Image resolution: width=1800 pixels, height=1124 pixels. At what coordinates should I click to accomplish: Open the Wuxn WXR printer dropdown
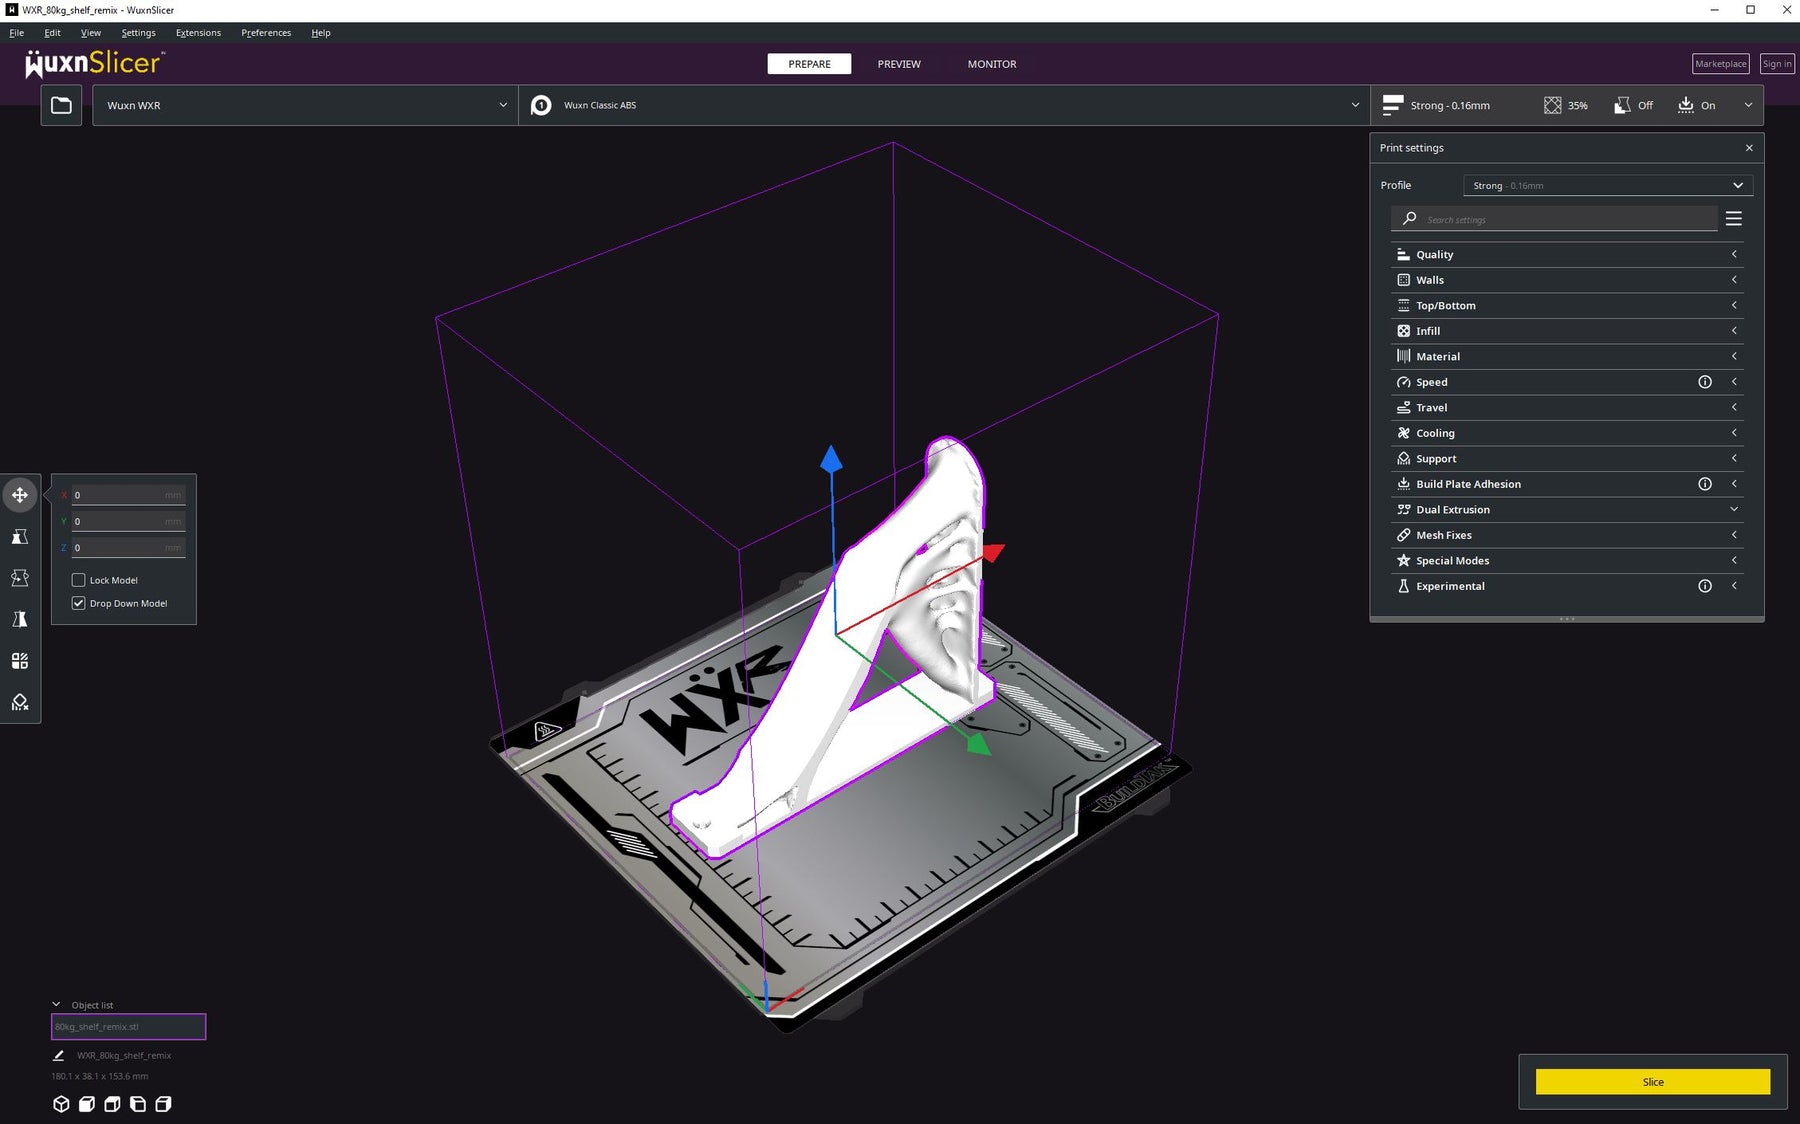pyautogui.click(x=305, y=105)
